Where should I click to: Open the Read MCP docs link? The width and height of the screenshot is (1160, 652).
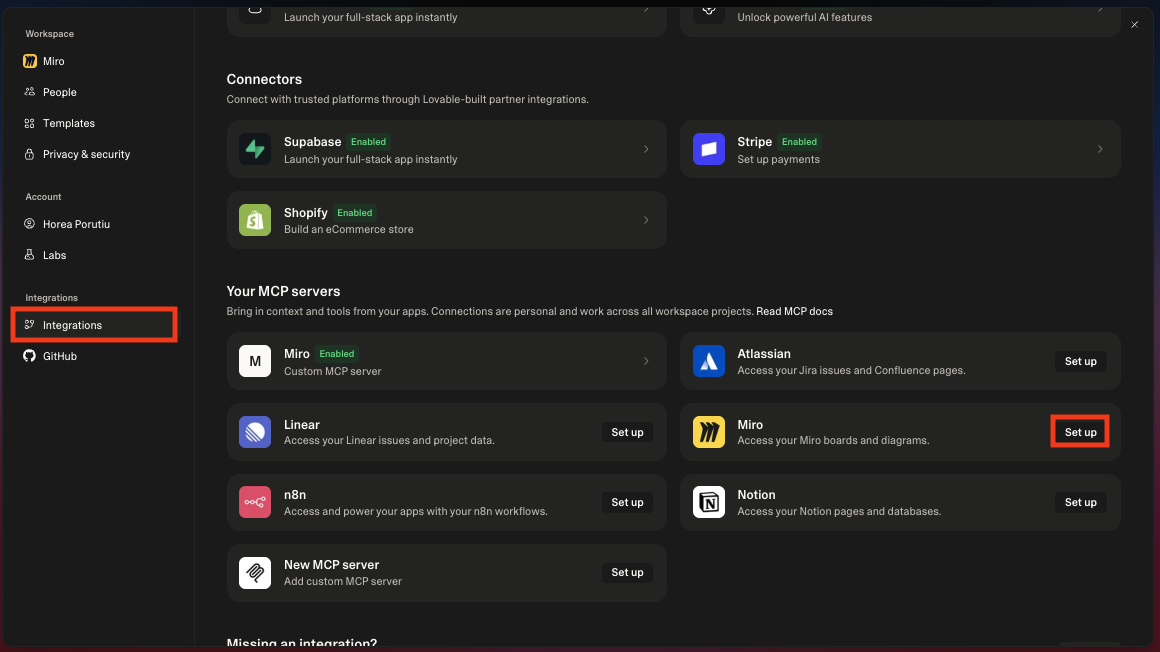coord(794,312)
